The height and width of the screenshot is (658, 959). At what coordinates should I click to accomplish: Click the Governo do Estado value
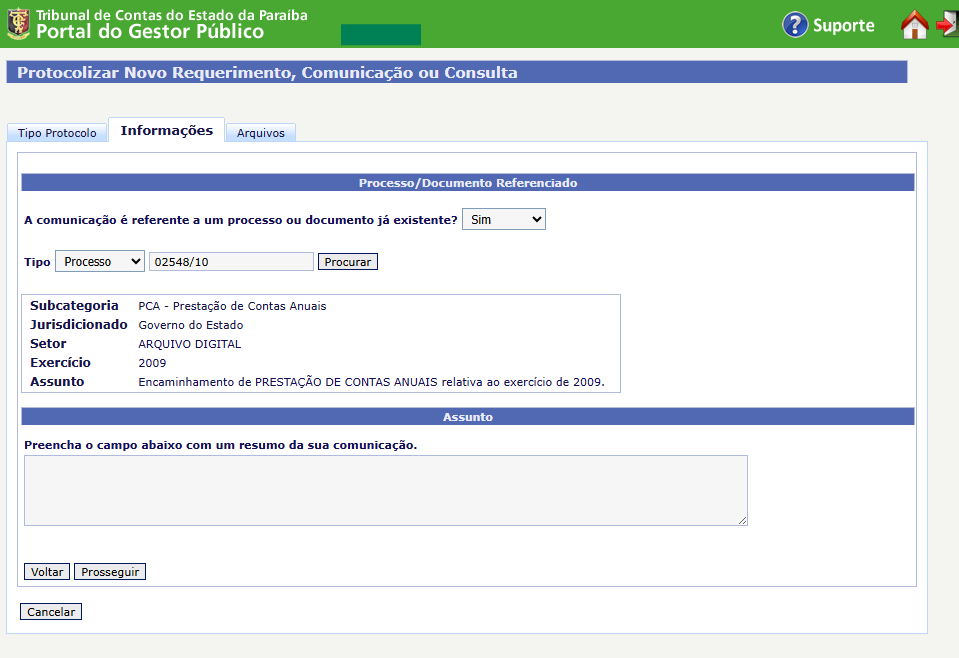click(x=191, y=325)
